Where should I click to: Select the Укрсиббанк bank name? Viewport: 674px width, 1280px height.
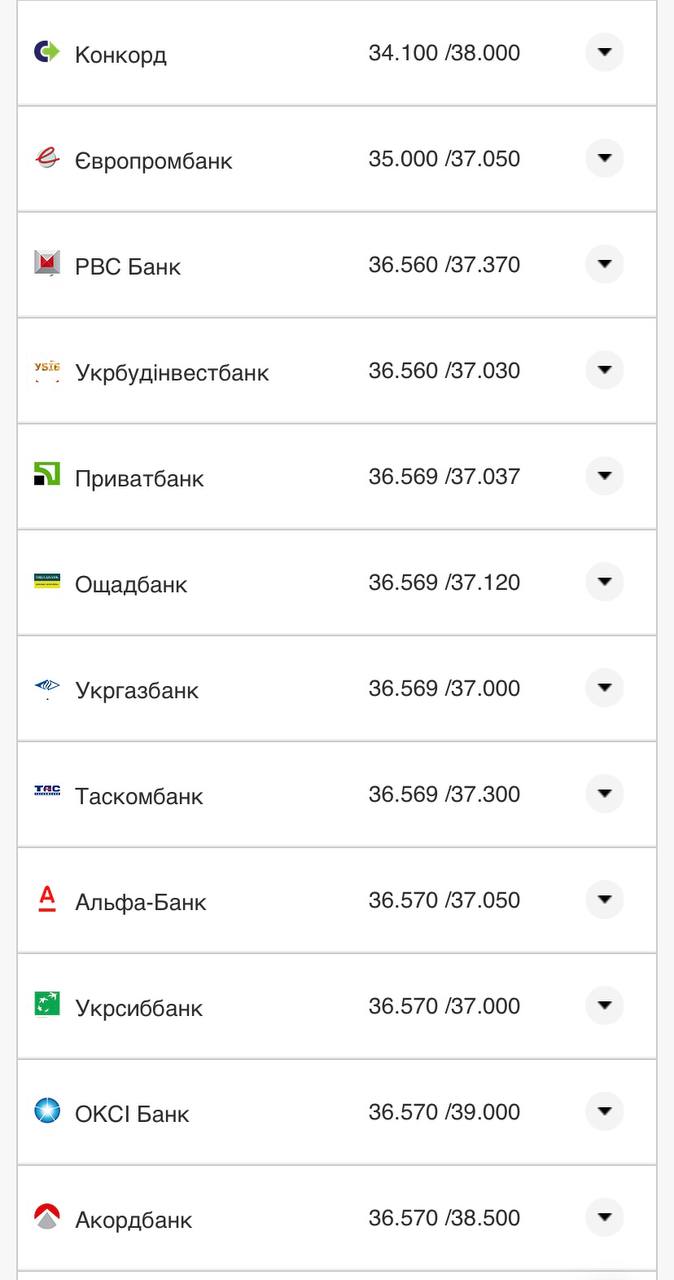139,1008
